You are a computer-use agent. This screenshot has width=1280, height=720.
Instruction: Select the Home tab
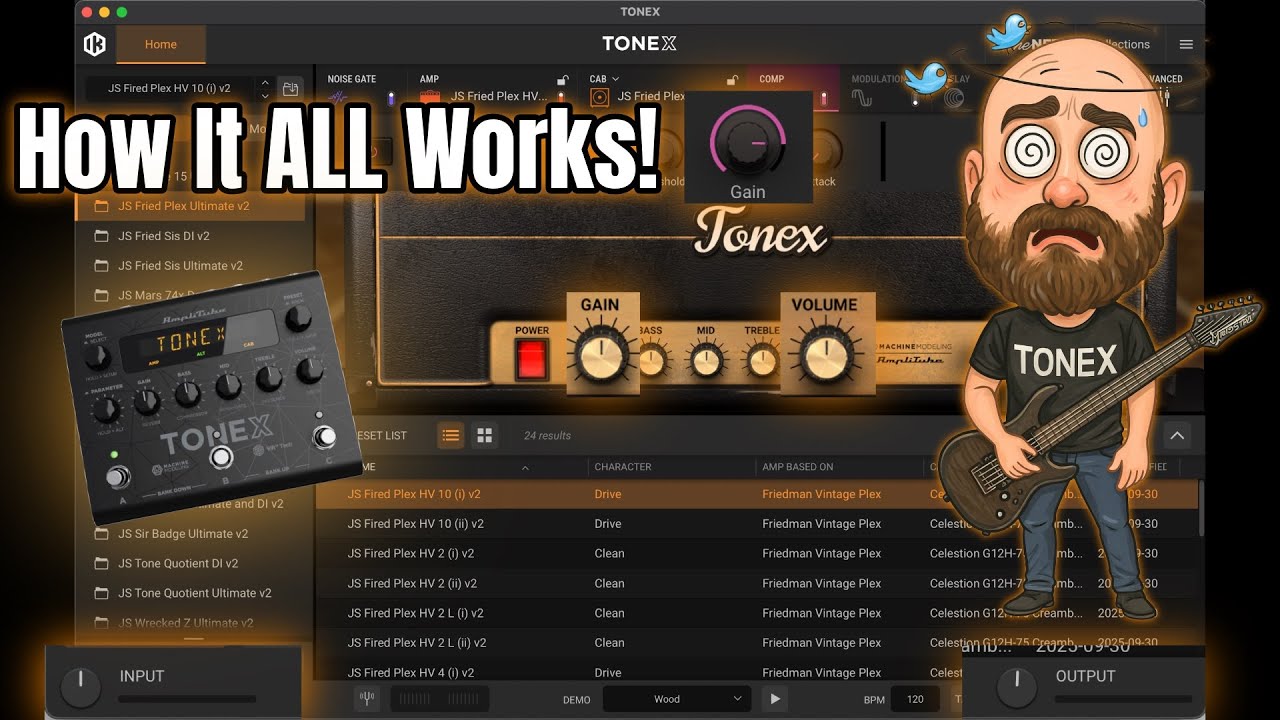point(161,44)
